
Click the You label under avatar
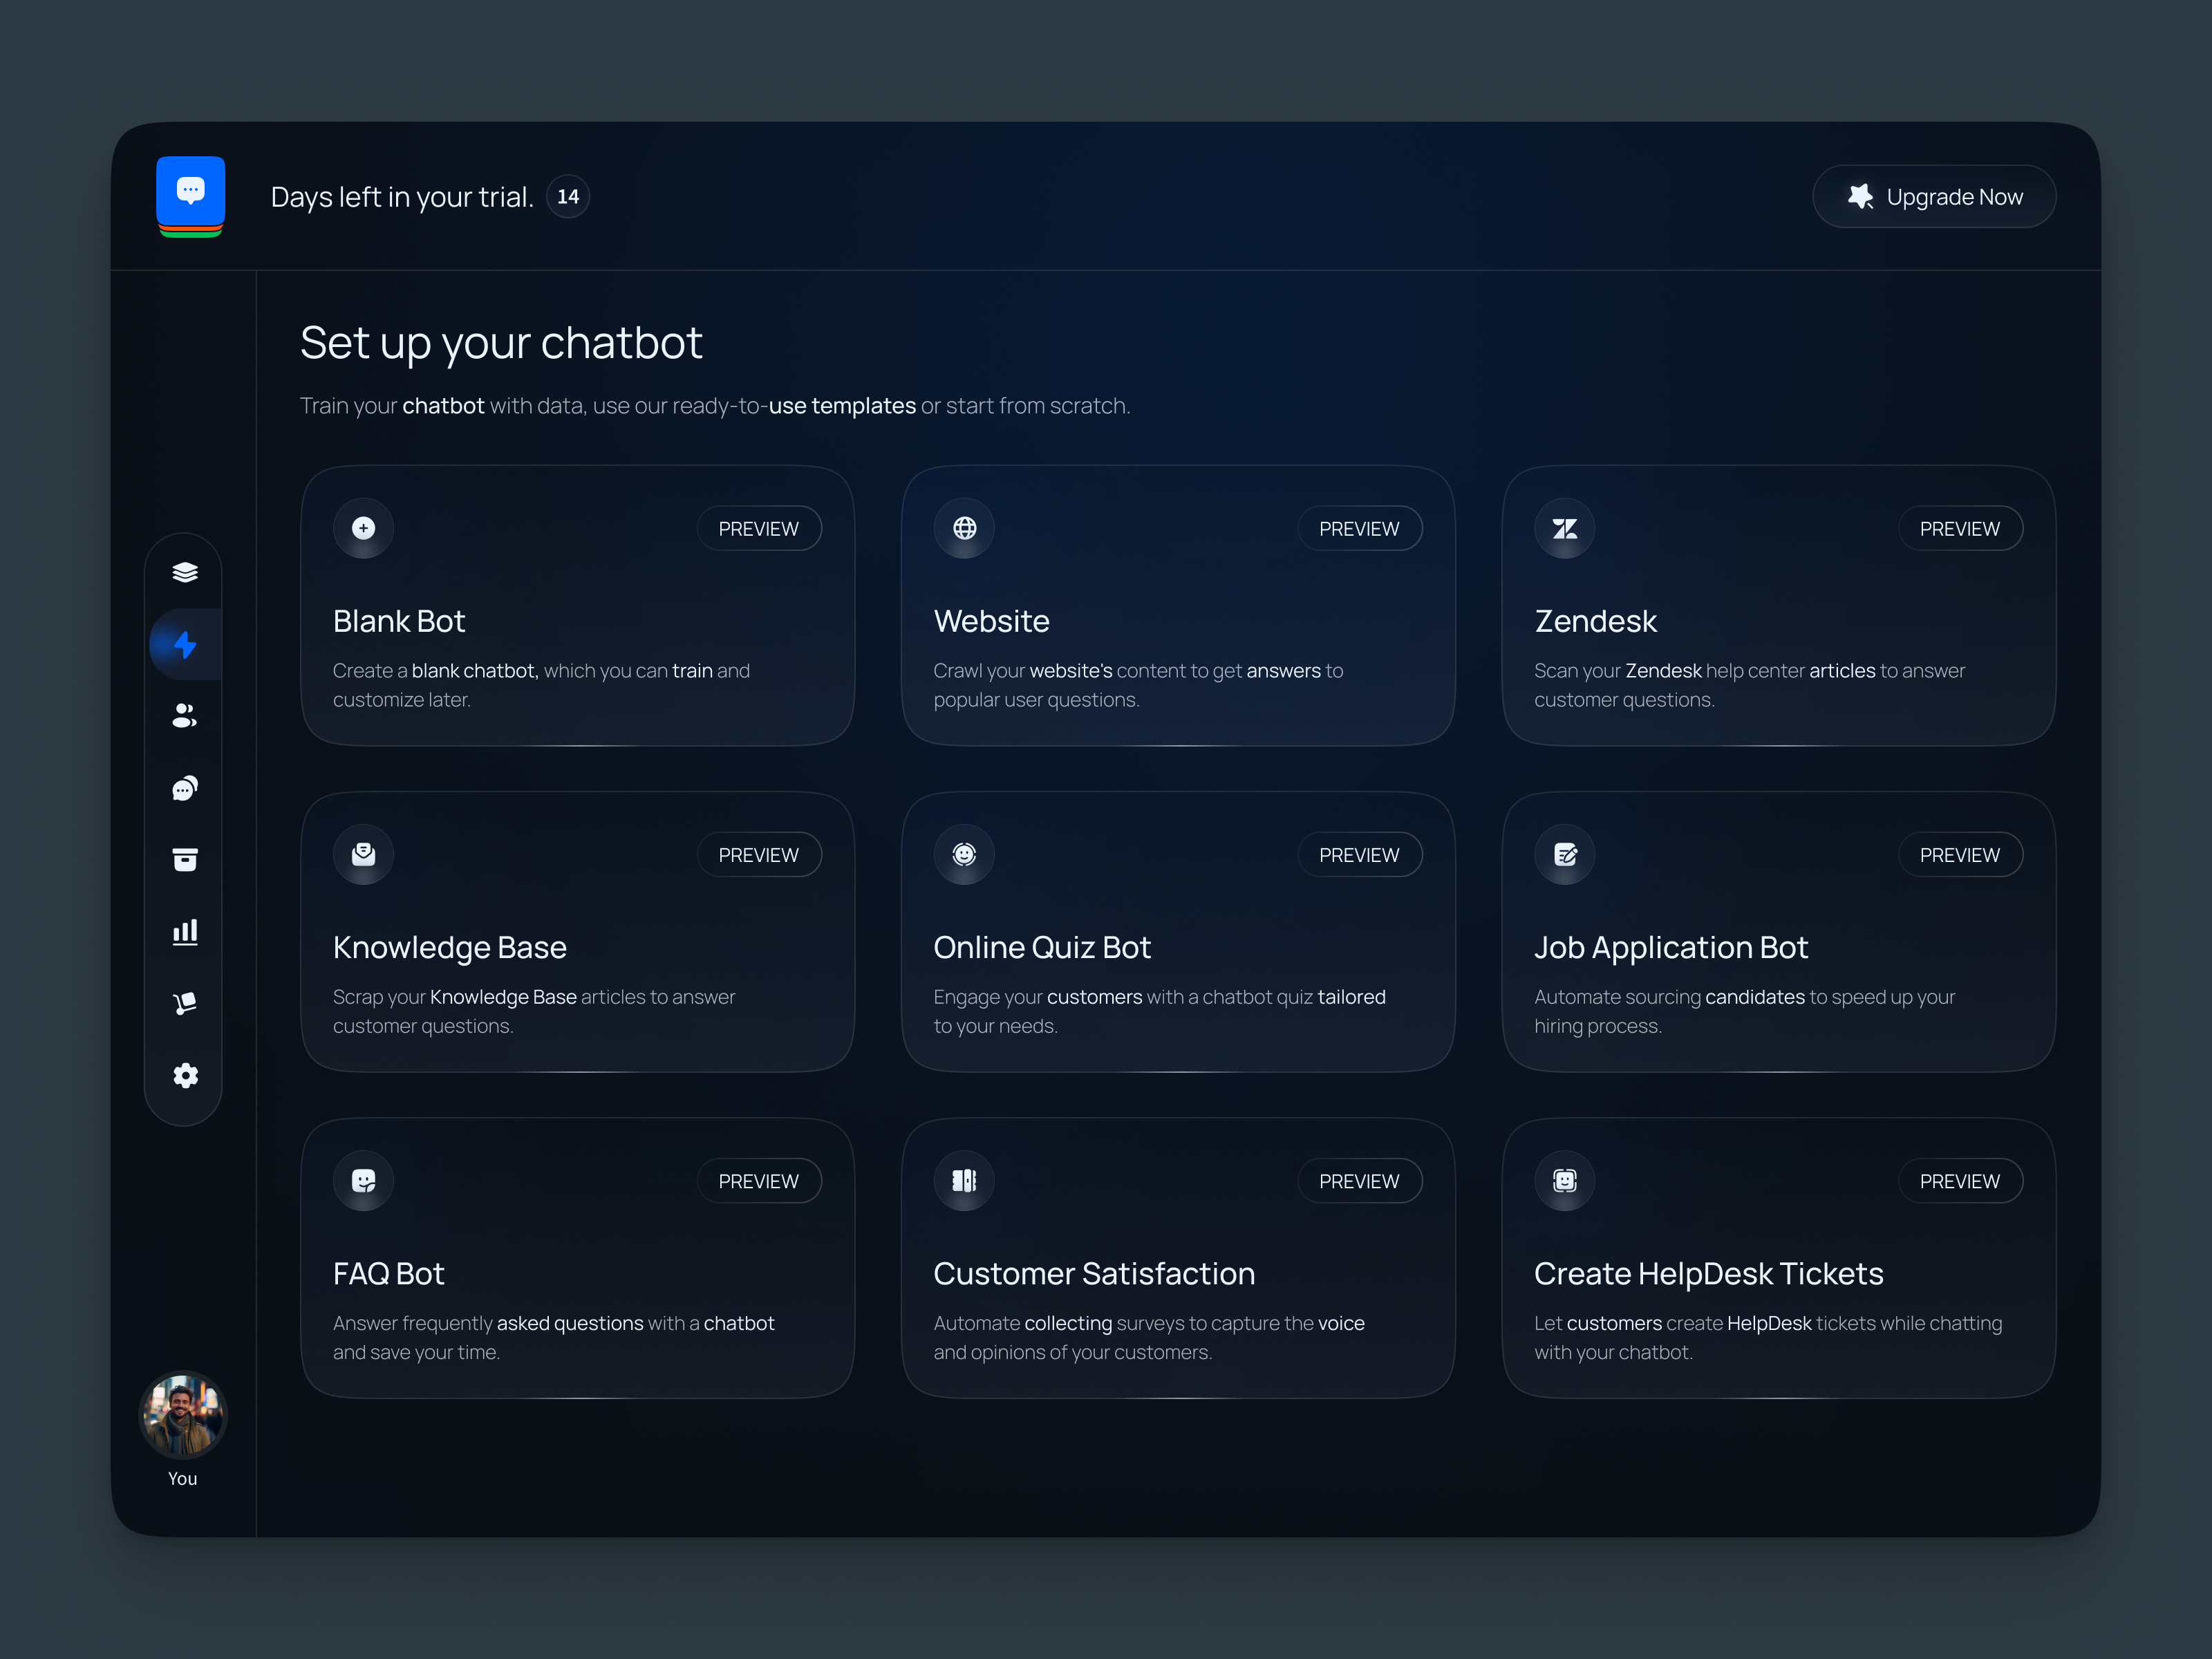point(183,1479)
